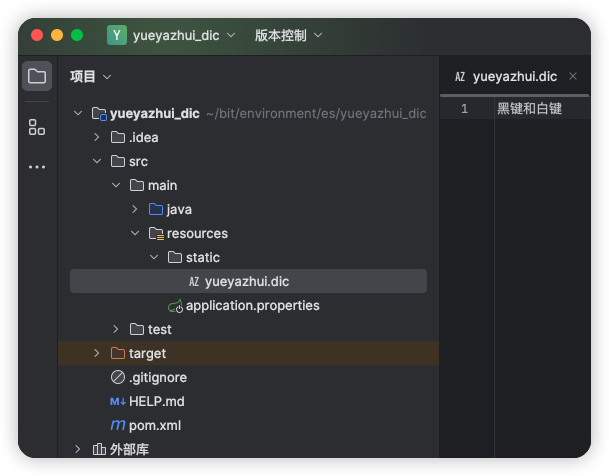Select the yueyazhui.dic editor tab

click(506, 76)
